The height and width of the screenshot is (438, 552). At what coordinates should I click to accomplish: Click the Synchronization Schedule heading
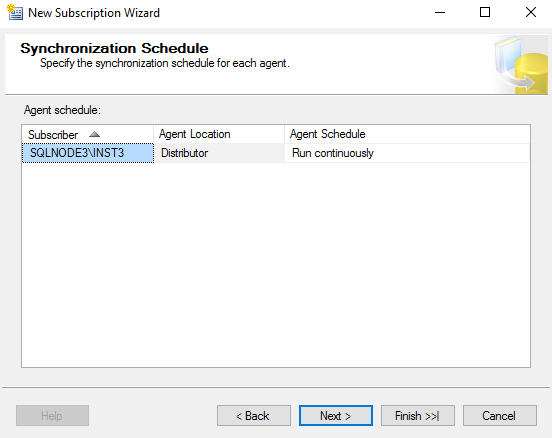(114, 48)
